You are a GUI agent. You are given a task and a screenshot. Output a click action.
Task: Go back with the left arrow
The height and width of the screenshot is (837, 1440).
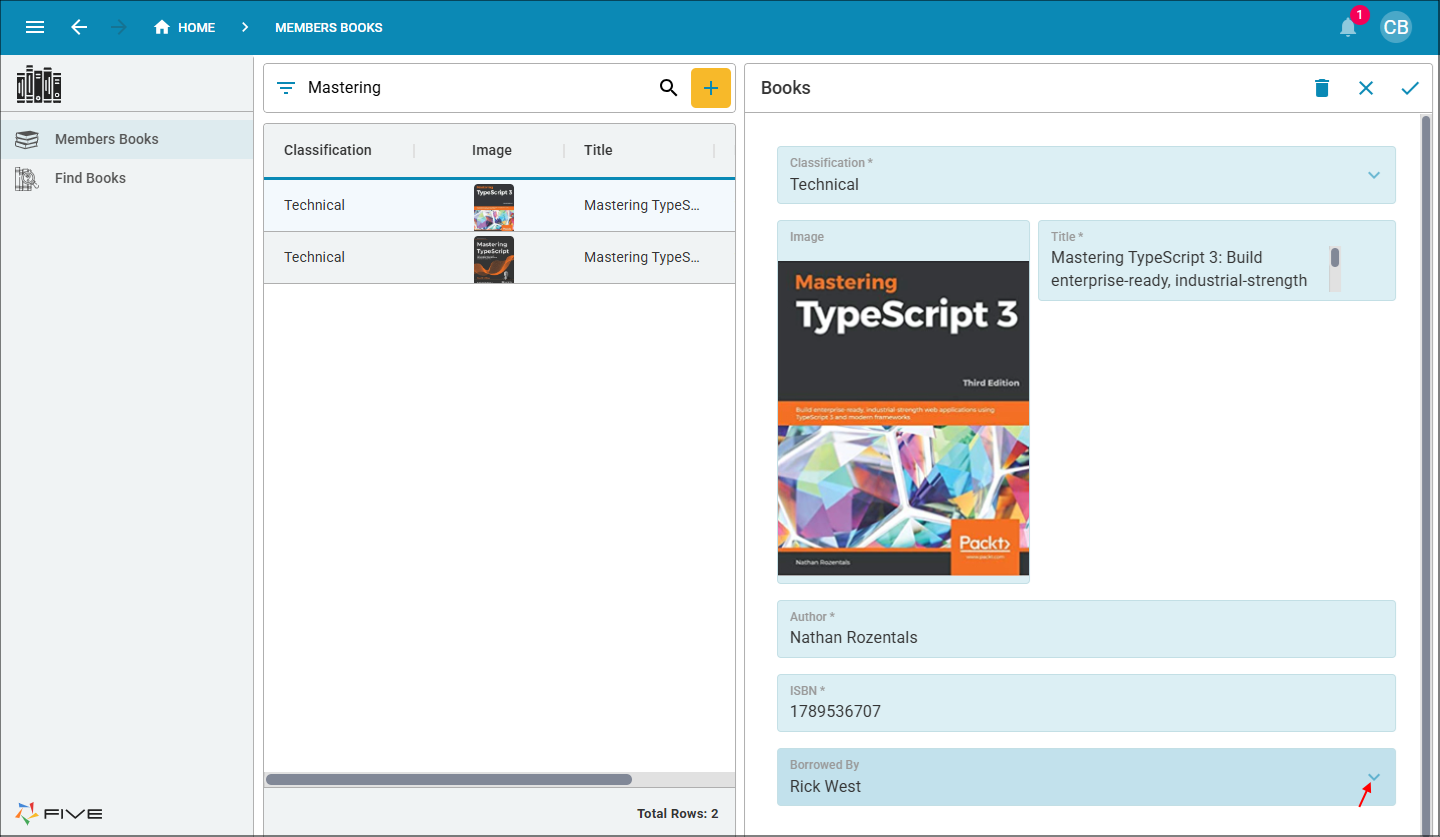click(x=80, y=27)
